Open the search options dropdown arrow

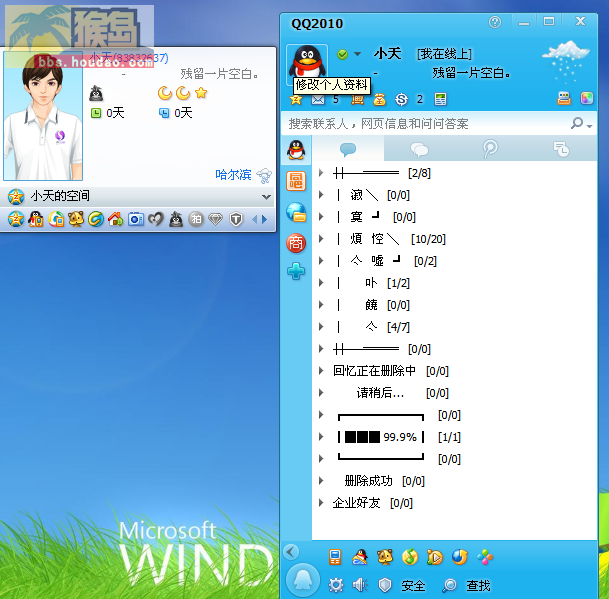point(590,126)
